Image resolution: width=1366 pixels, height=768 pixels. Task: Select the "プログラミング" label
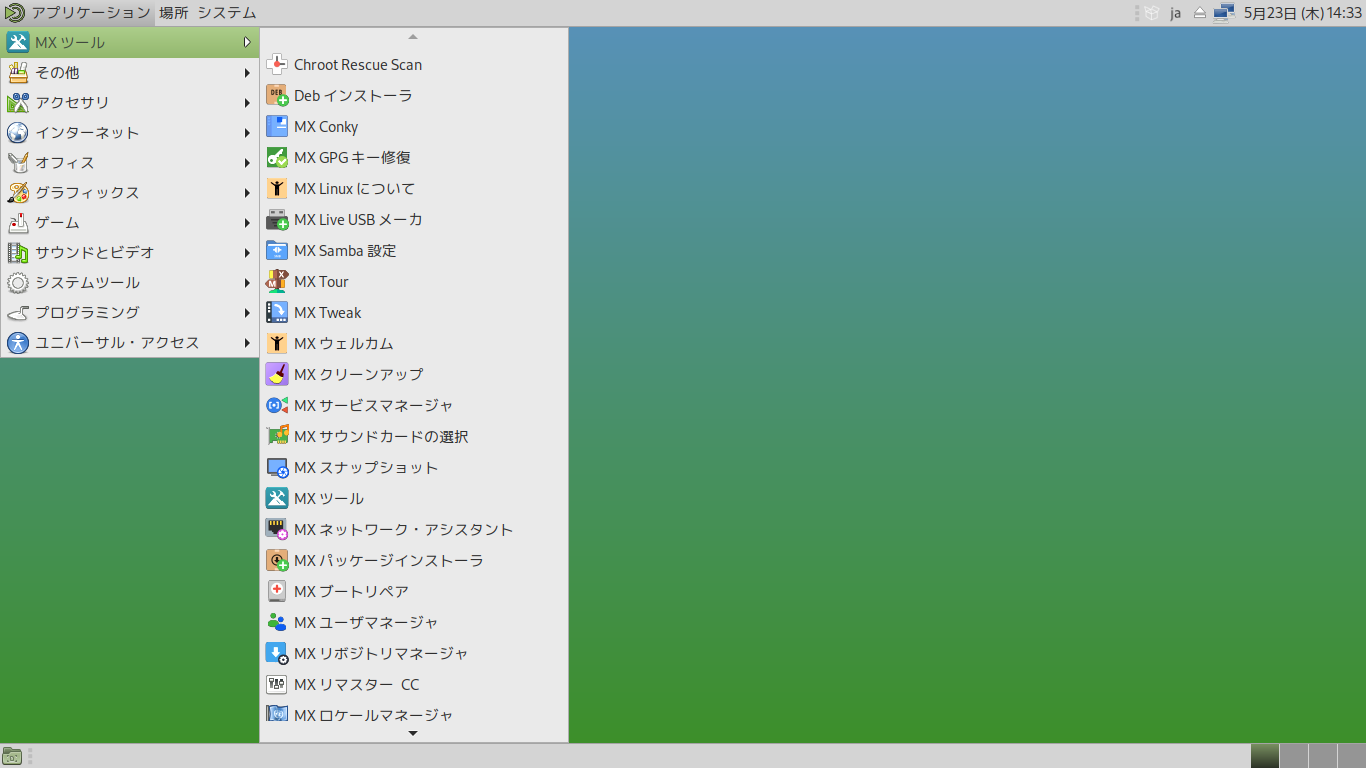coord(87,313)
